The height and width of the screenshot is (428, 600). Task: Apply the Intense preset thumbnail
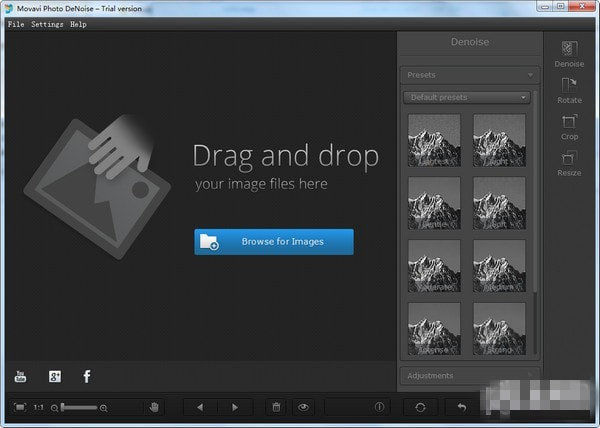(x=434, y=329)
